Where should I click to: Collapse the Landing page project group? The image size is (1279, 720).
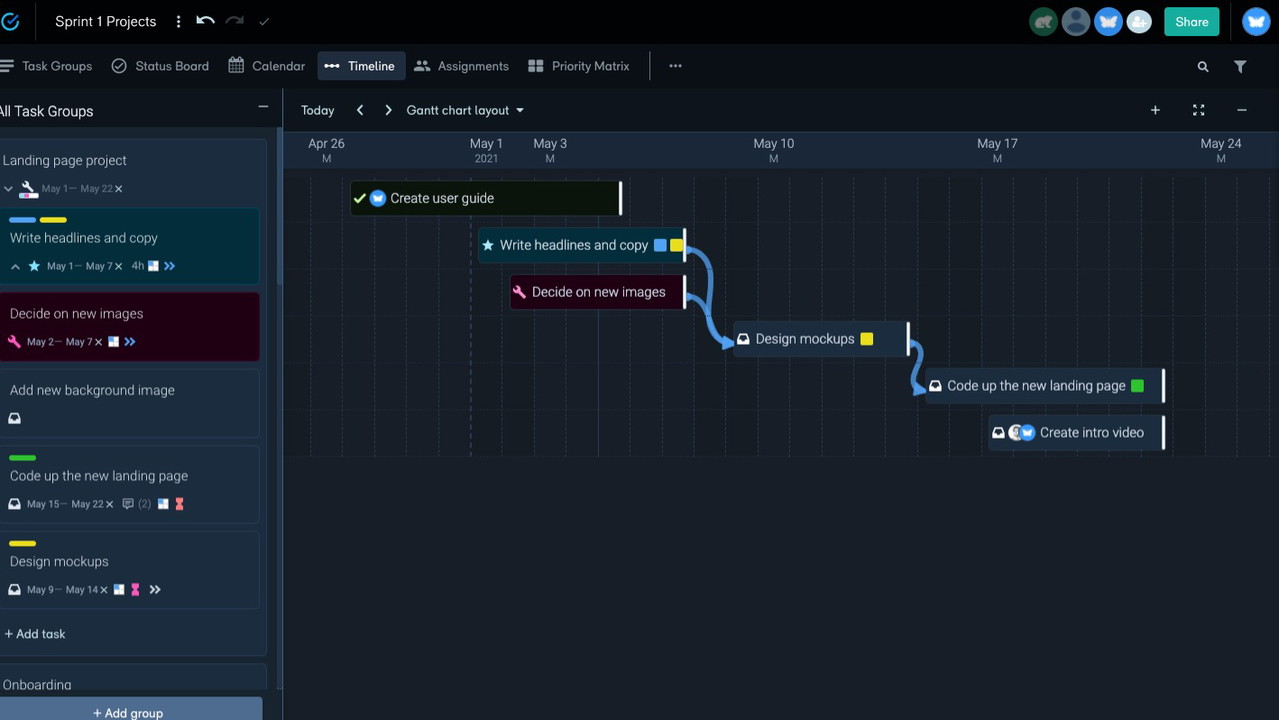coord(9,189)
